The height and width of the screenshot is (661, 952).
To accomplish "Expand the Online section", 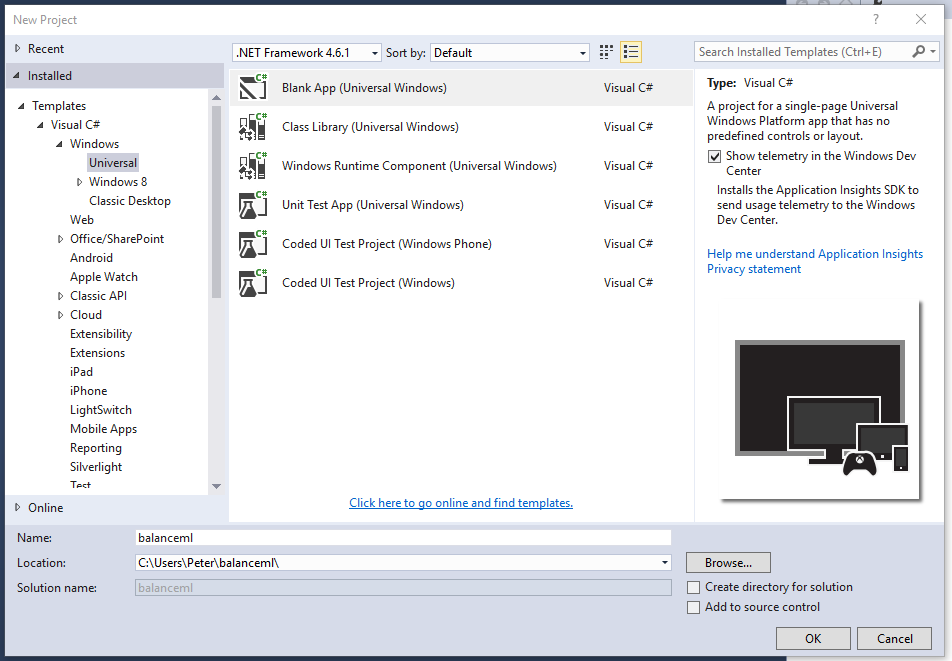I will click(18, 507).
